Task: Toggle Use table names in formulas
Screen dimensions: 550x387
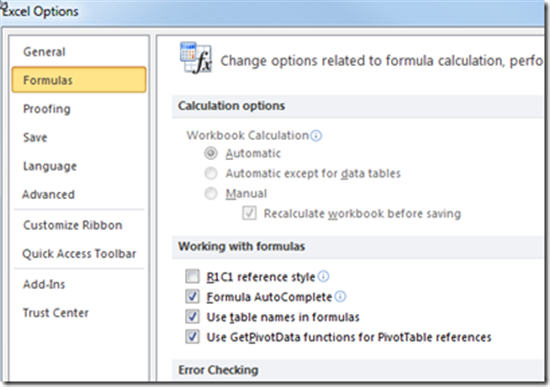Action: (x=192, y=317)
